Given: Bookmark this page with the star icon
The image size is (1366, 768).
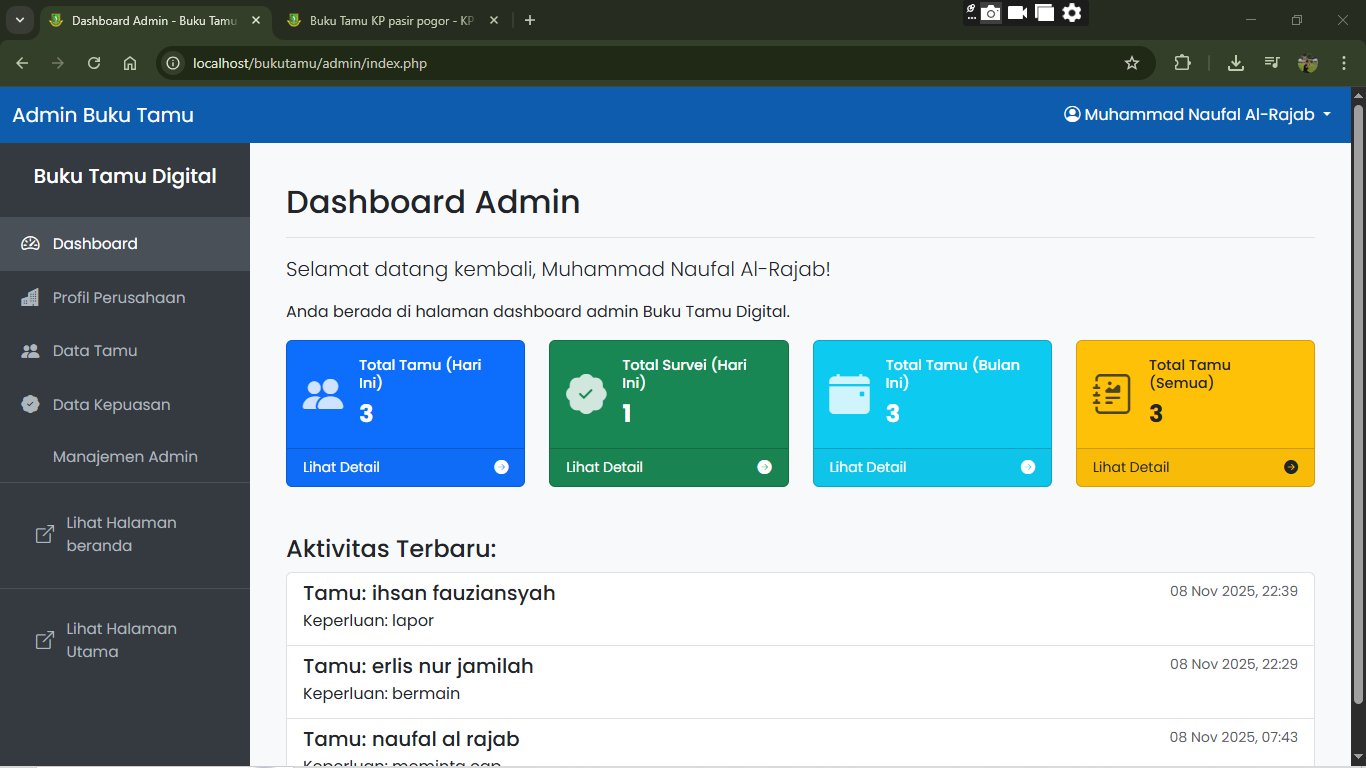Looking at the screenshot, I should (1132, 63).
